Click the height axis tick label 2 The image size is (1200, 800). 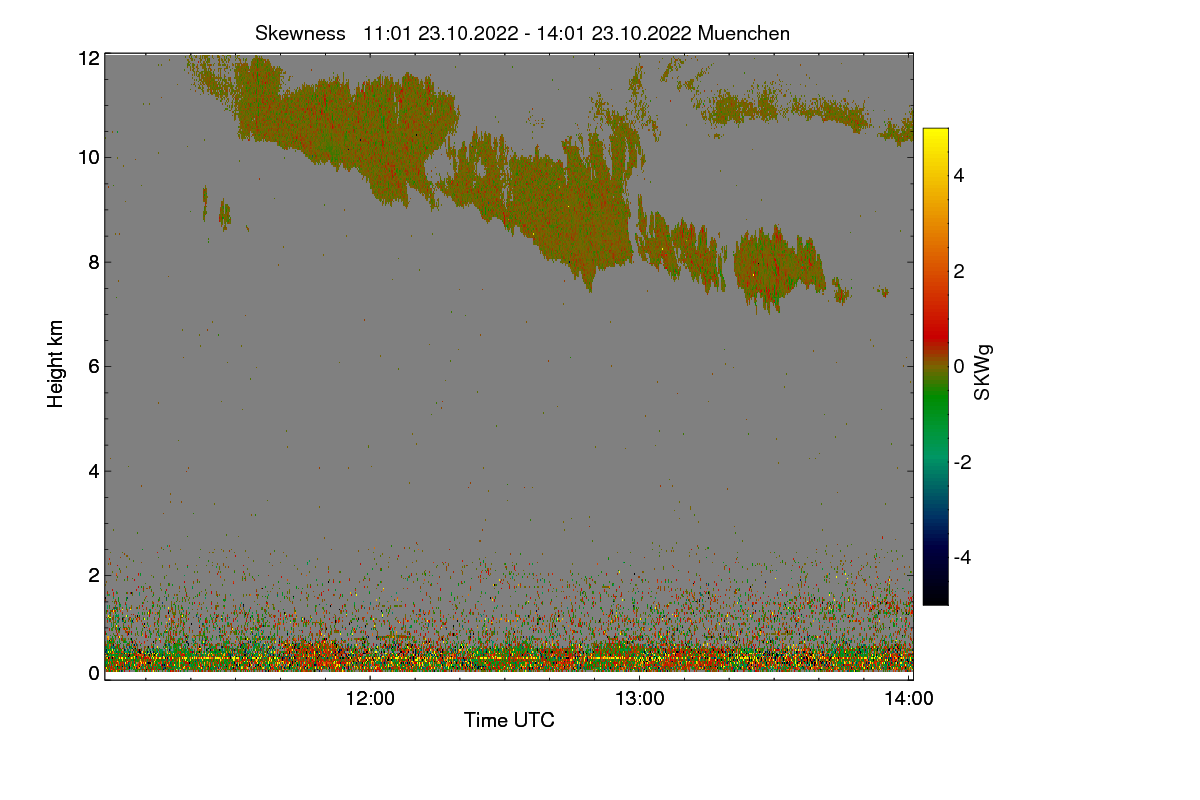[93, 574]
